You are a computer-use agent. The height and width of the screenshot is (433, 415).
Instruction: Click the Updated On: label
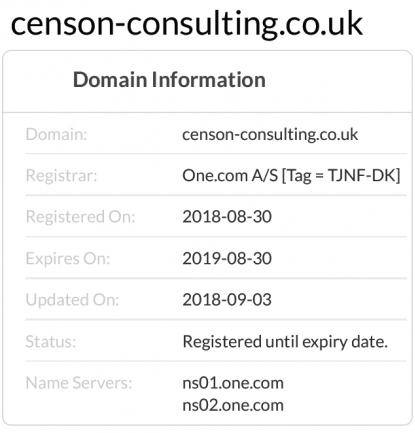coord(72,300)
